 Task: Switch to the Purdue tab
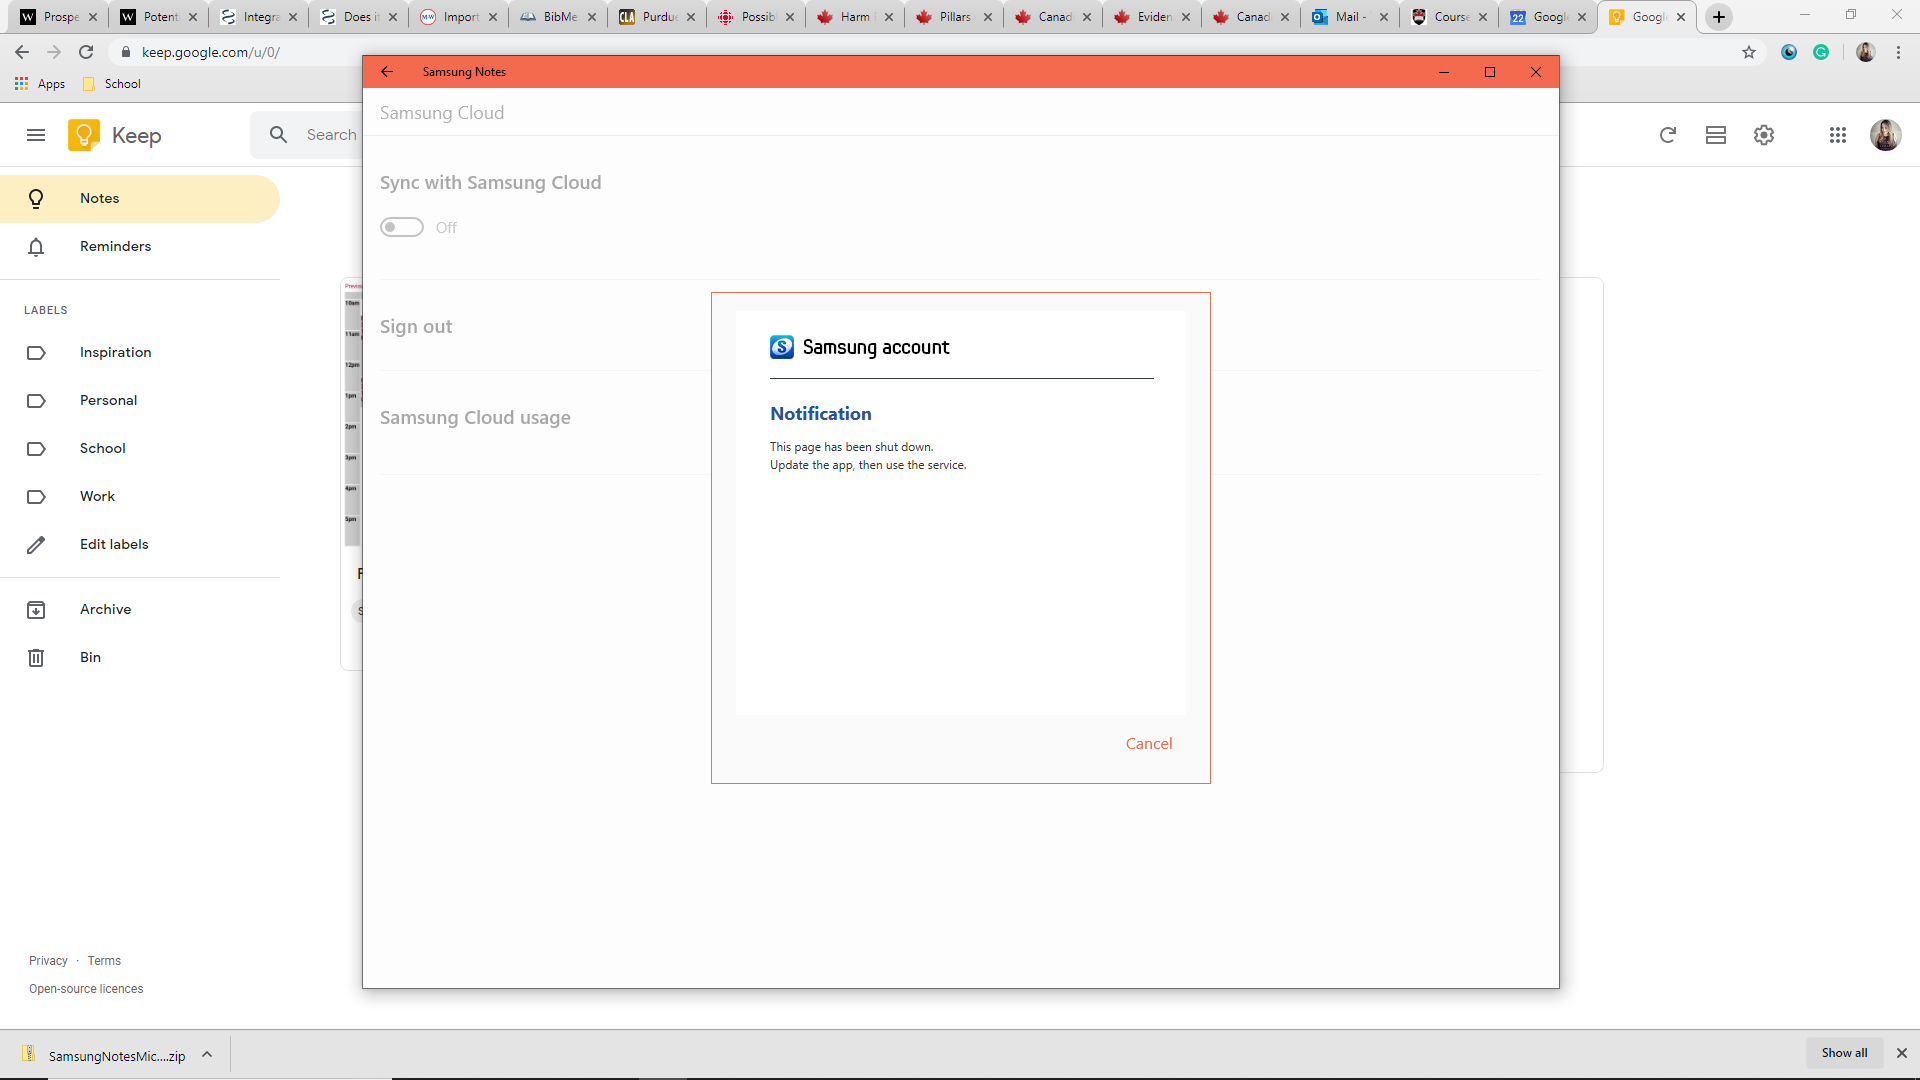[x=655, y=17]
